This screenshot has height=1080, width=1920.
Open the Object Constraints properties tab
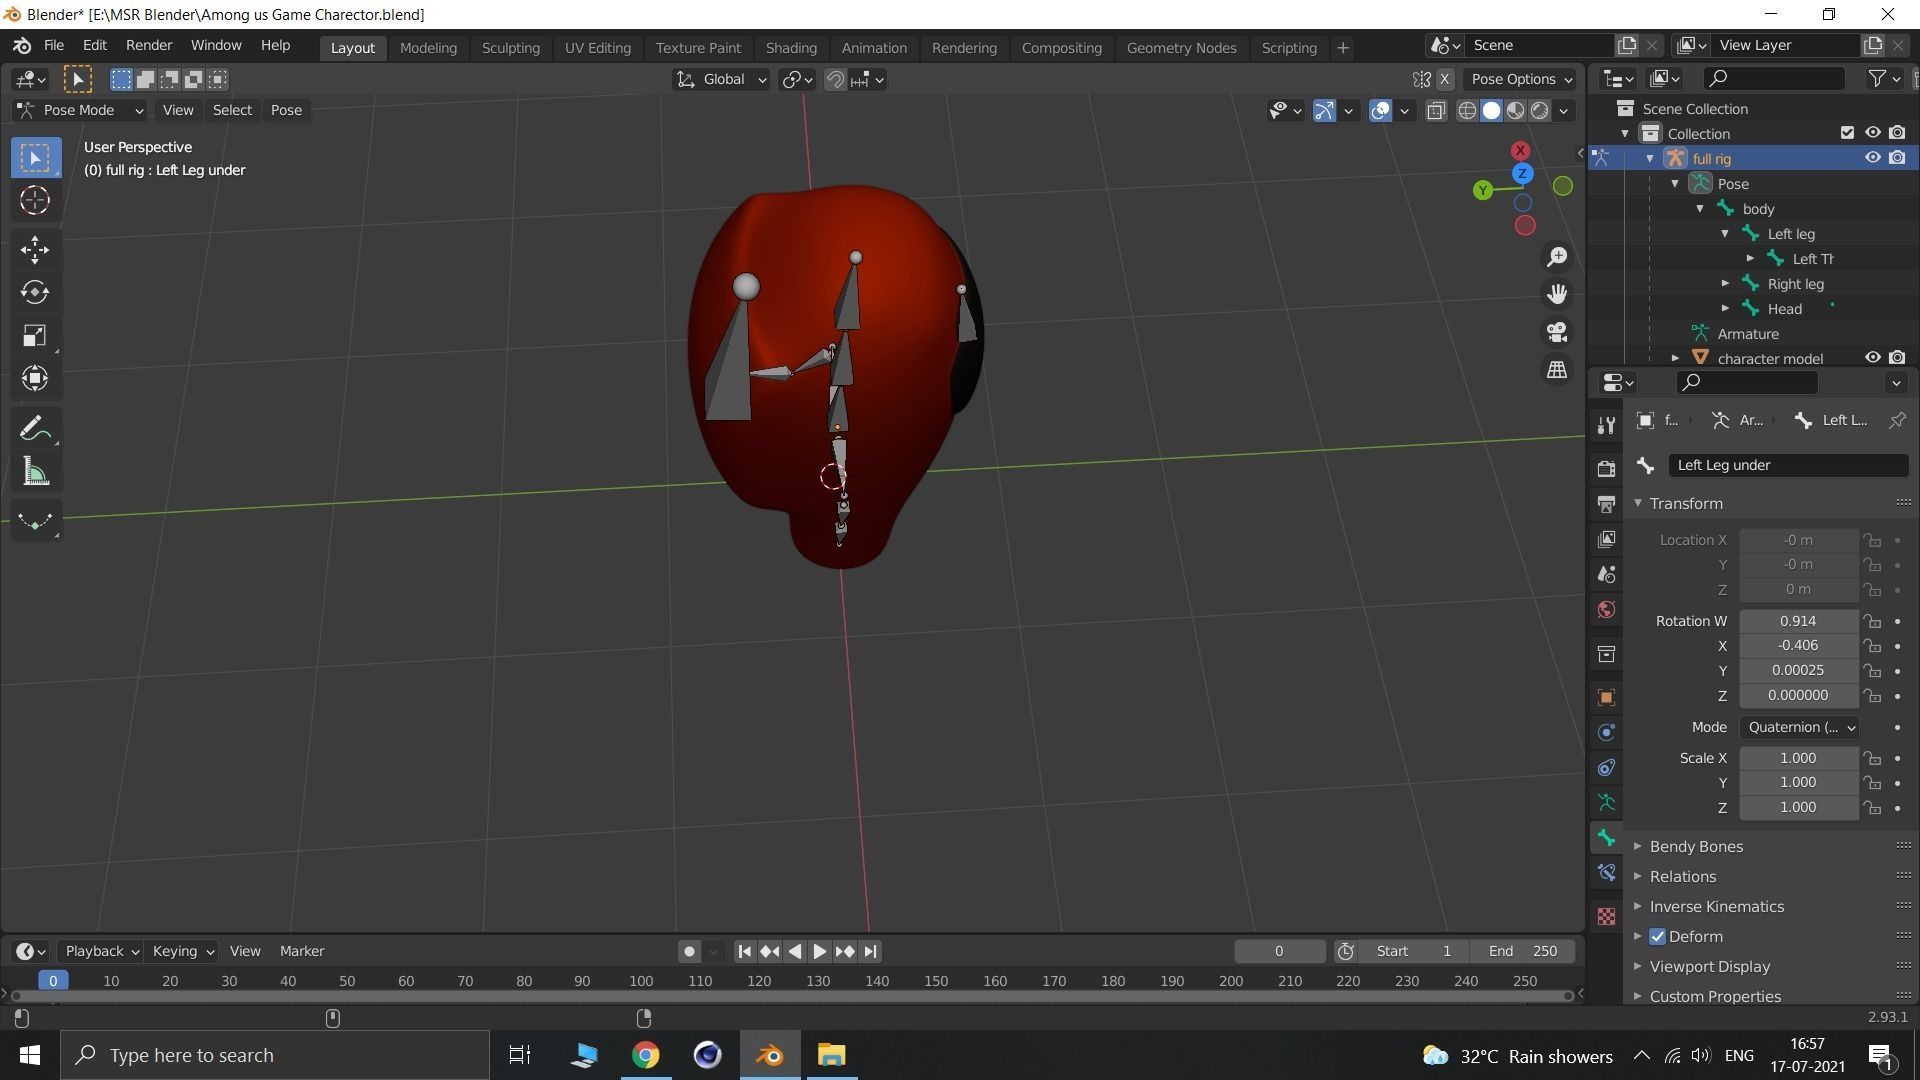(x=1606, y=767)
